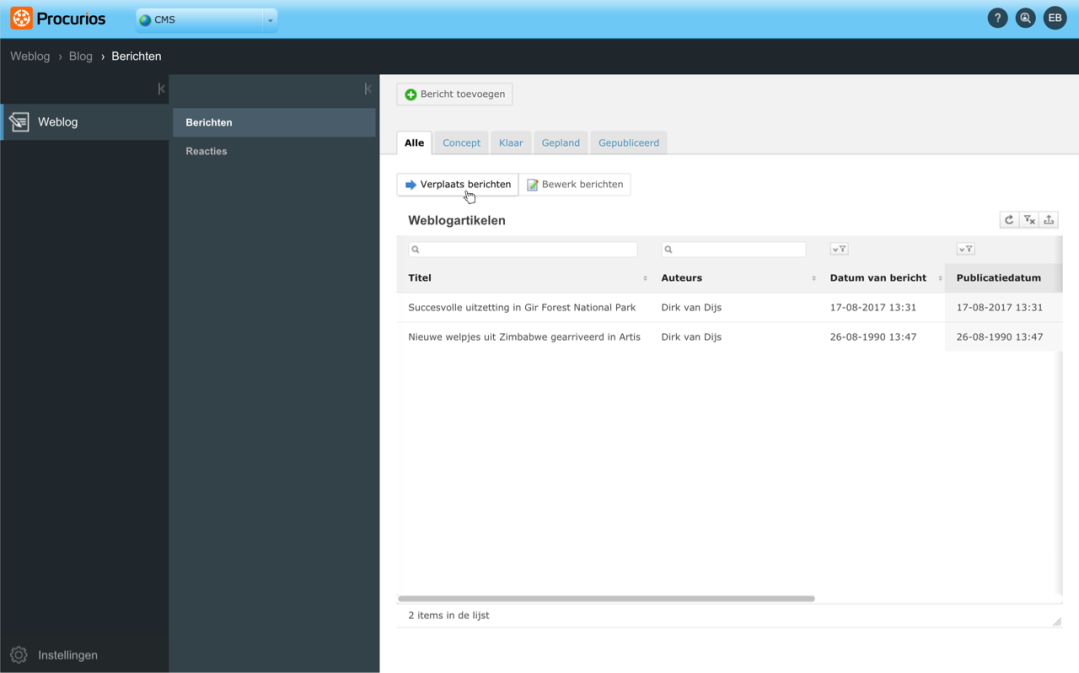Screen dimensions: 1079x673
Task: Click the green plus icon
Action: click(411, 94)
